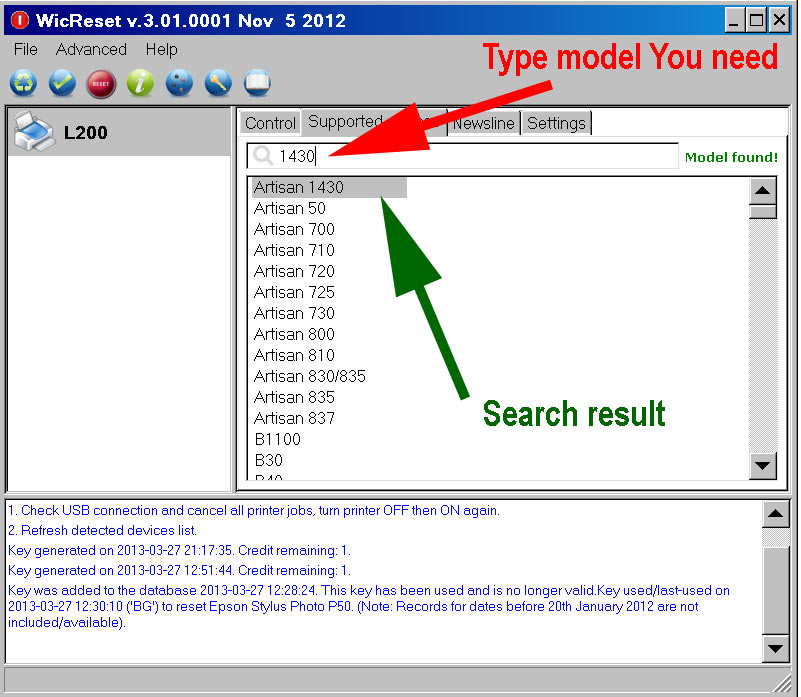801x697 pixels.
Task: Select Artisan 720 in the model list
Action: [294, 271]
